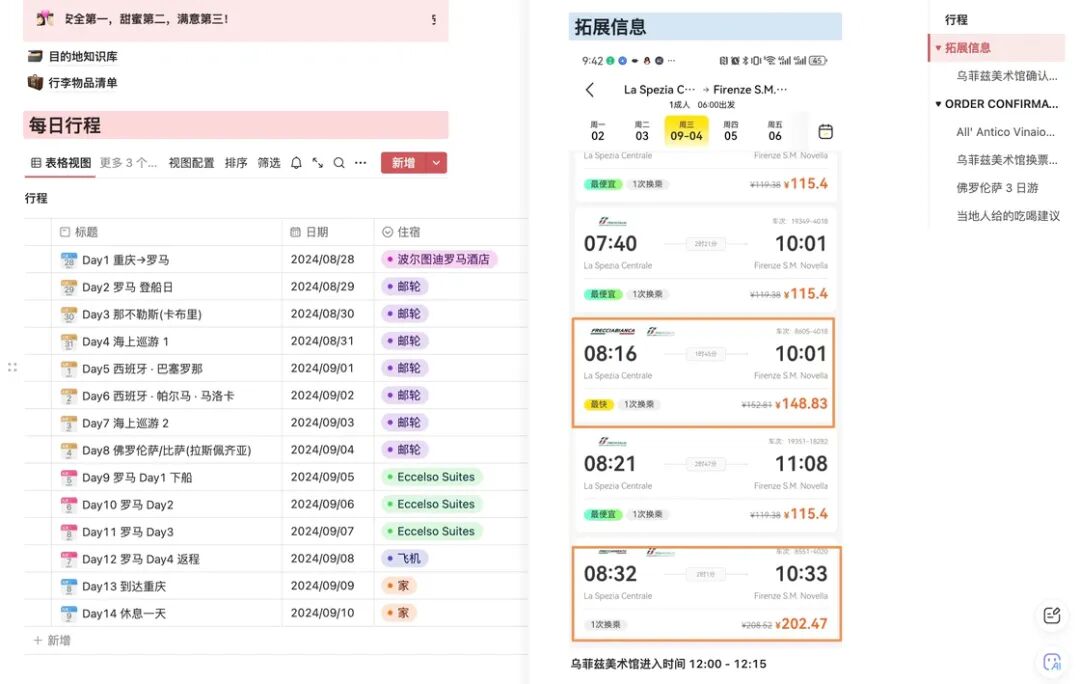Click the compose/edit icon at bottom right
Image resolution: width=1080 pixels, height=684 pixels.
[x=1051, y=615]
